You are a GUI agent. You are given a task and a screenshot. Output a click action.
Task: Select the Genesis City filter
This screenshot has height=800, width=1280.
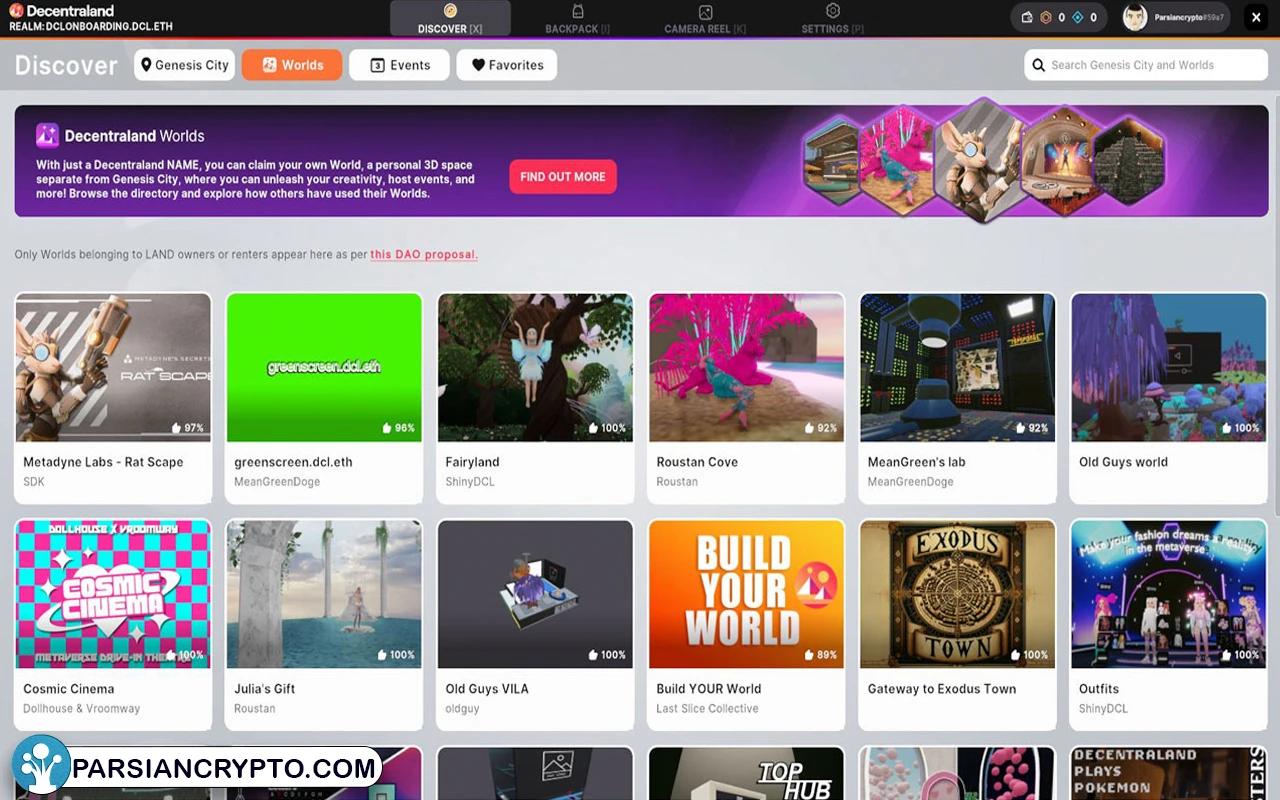click(x=185, y=65)
